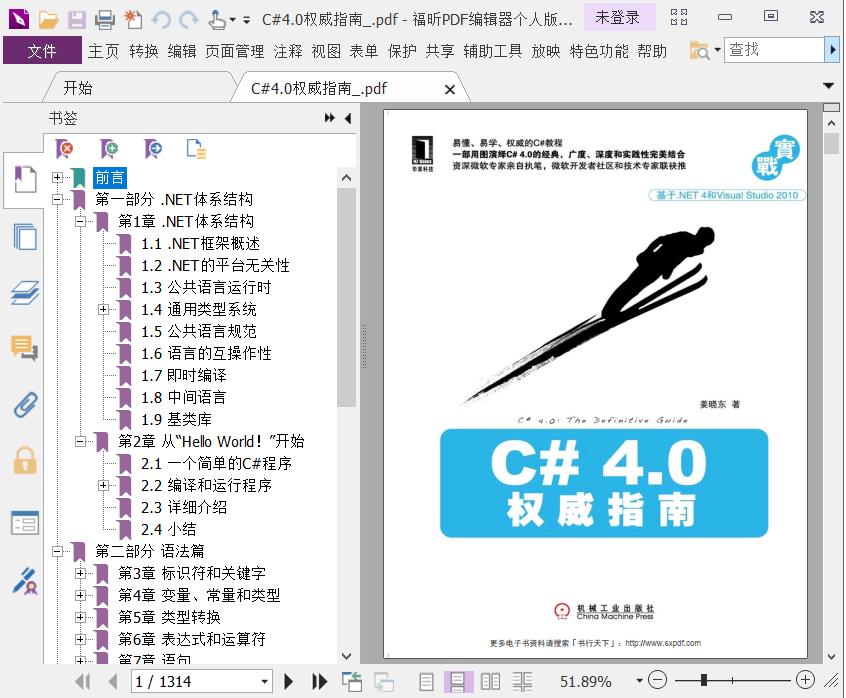
Task: Print the document with the printer icon
Action: (x=105, y=20)
